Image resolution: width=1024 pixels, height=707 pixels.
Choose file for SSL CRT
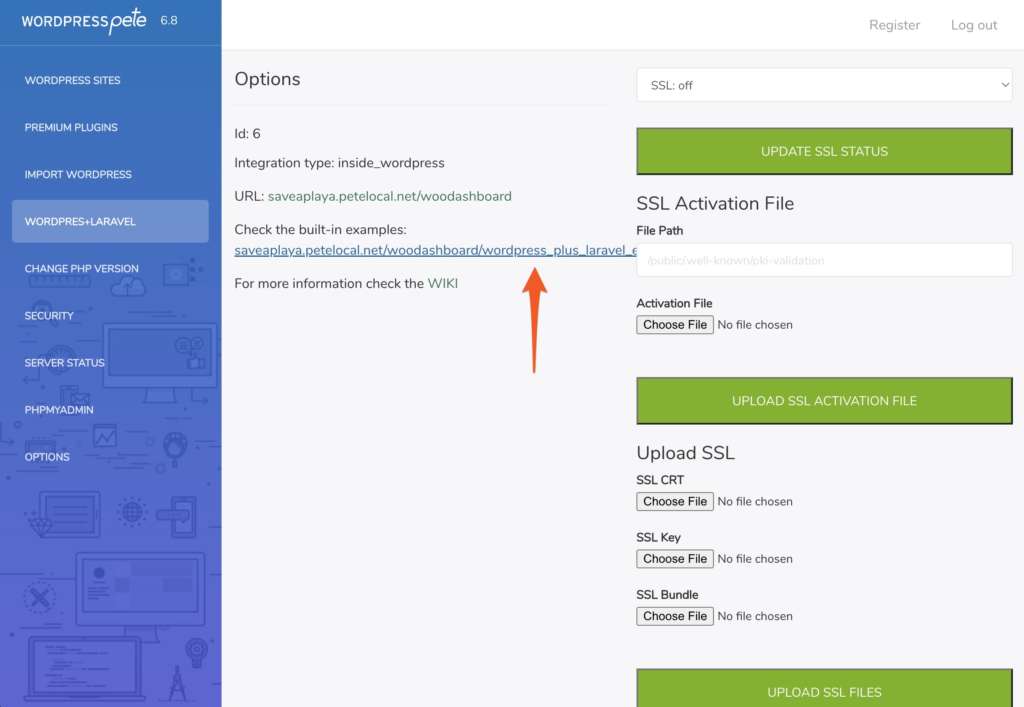click(675, 502)
